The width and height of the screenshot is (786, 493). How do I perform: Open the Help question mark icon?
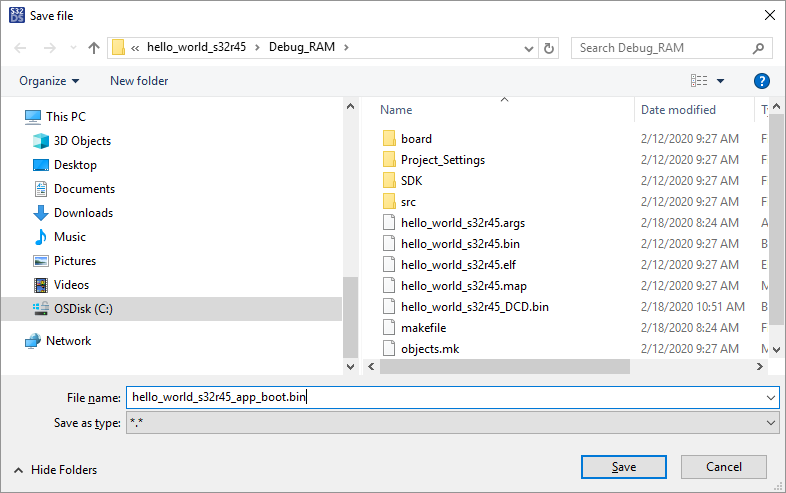point(761,81)
